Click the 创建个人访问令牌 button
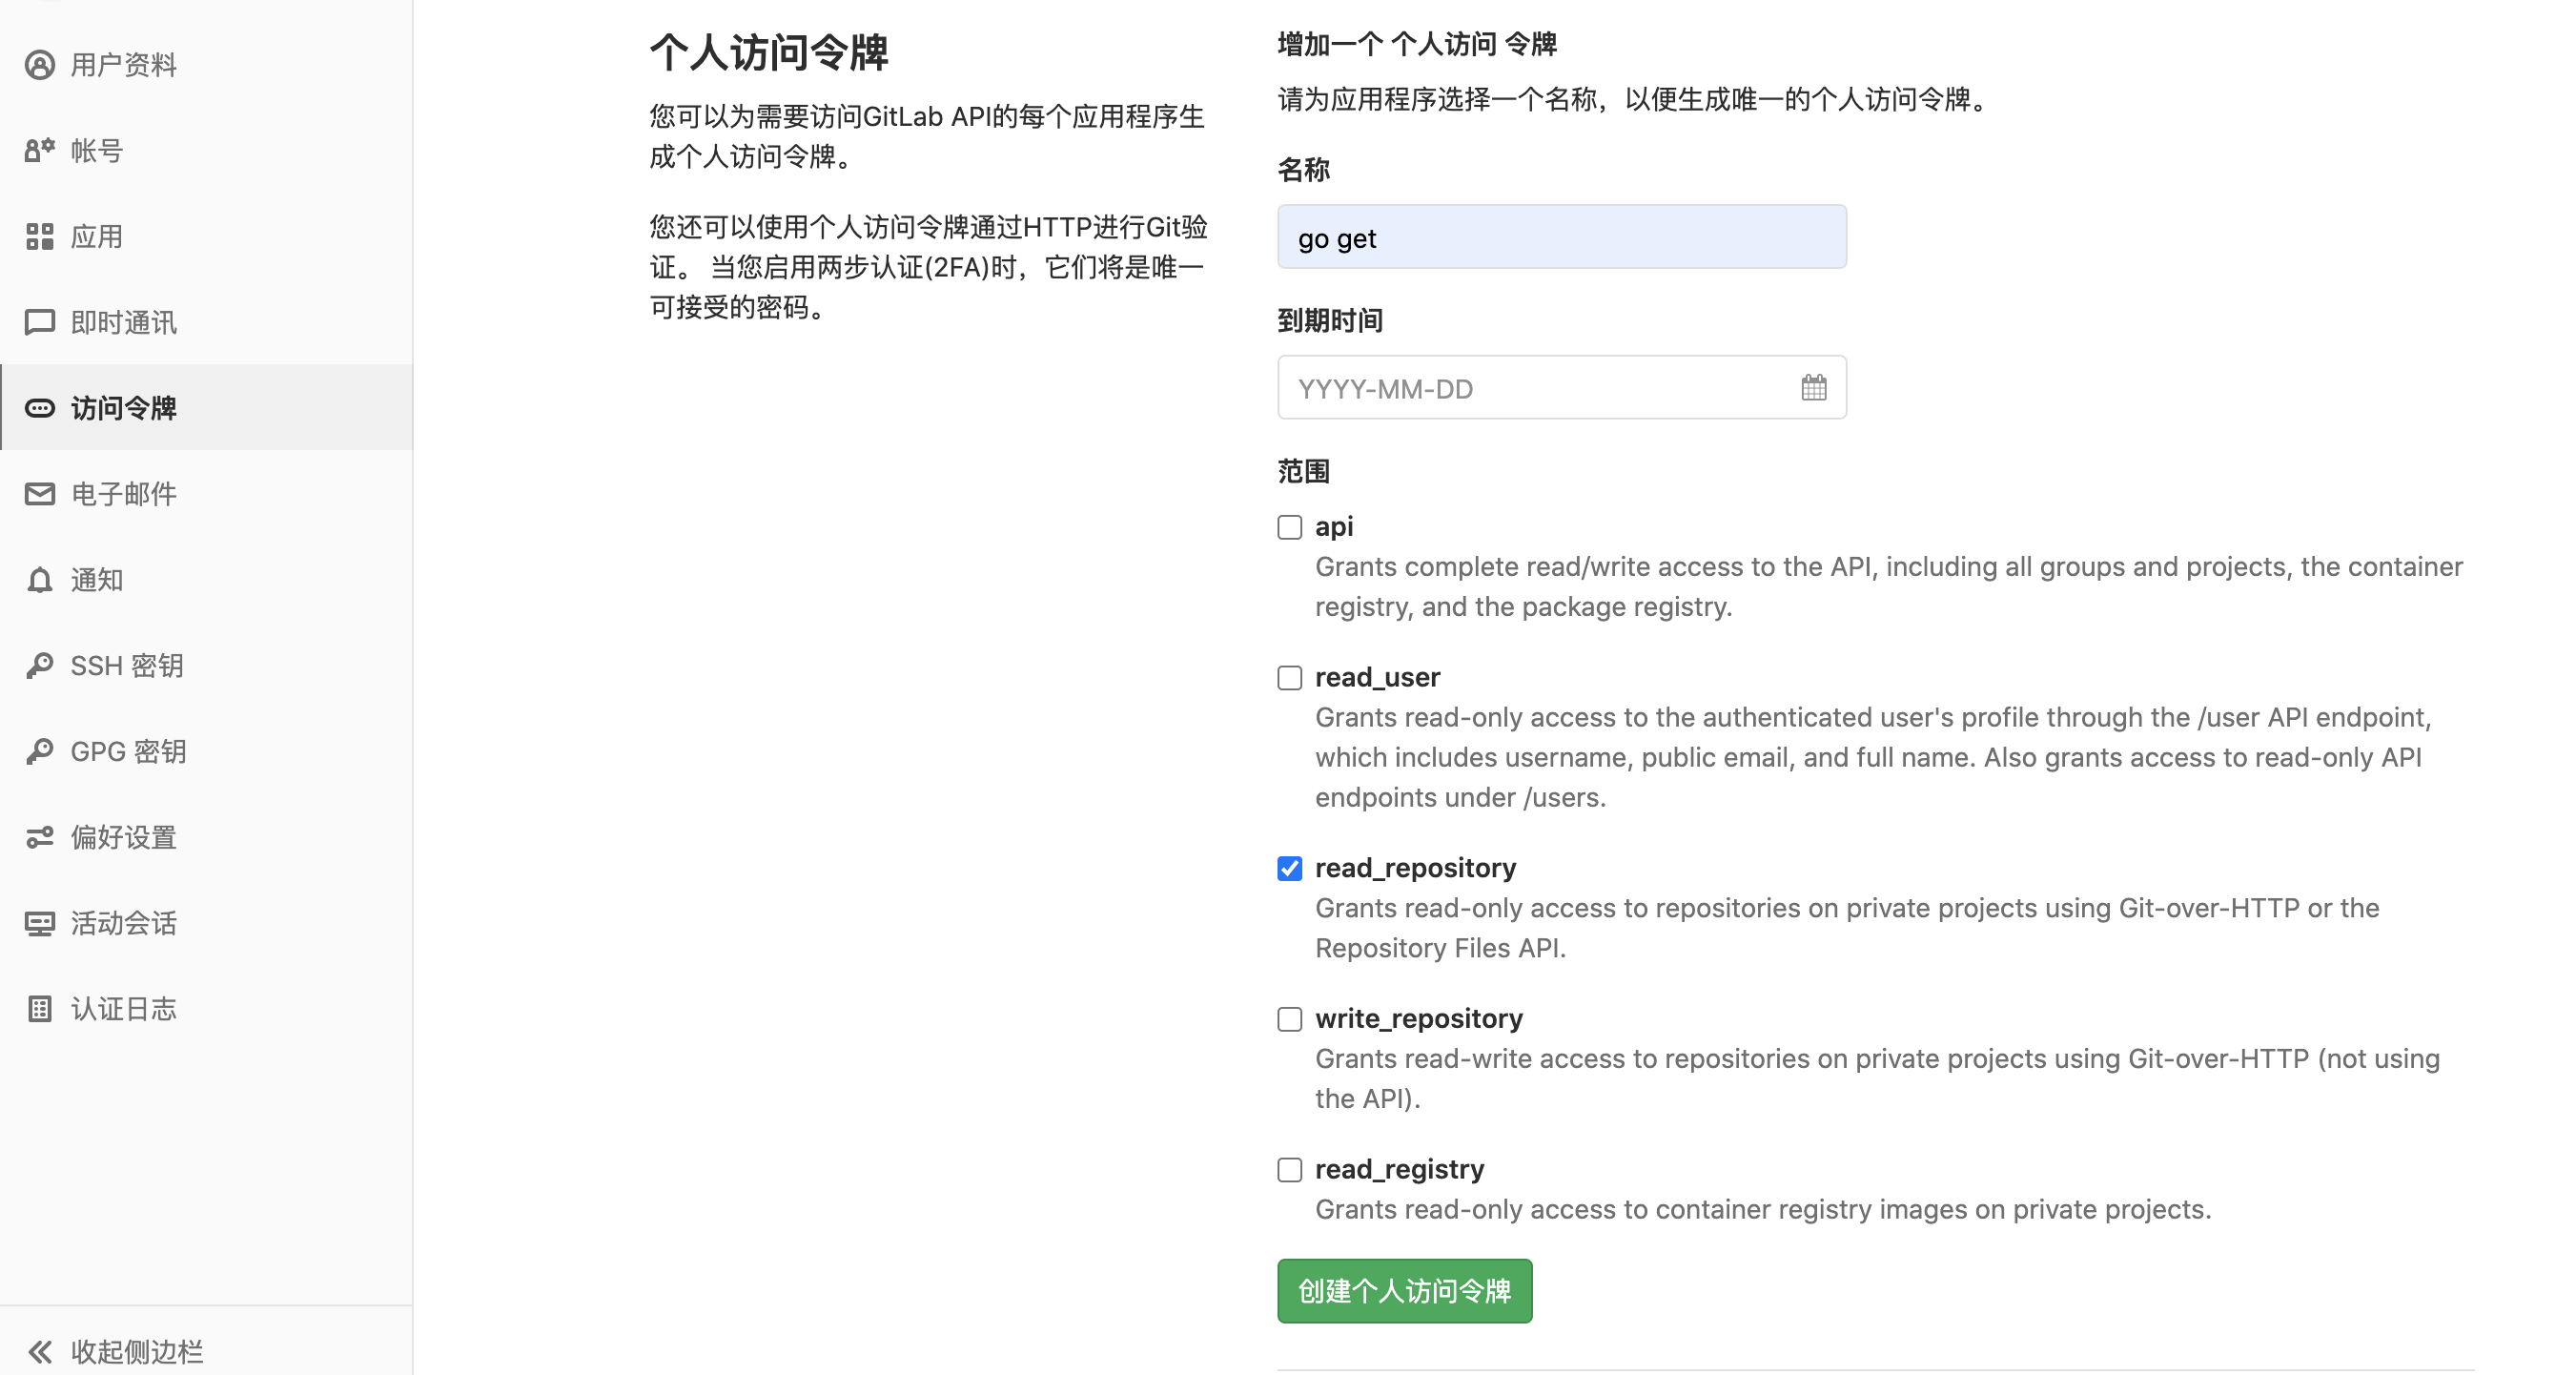The height and width of the screenshot is (1375, 2576). (1403, 1290)
